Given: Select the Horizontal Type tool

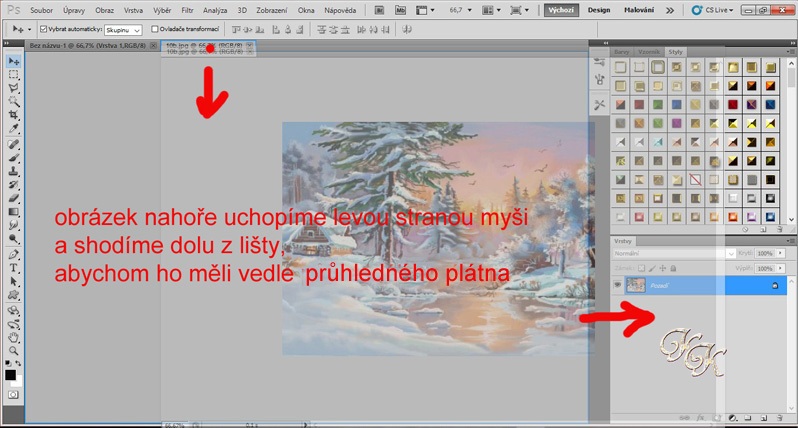Looking at the screenshot, I should (13, 268).
